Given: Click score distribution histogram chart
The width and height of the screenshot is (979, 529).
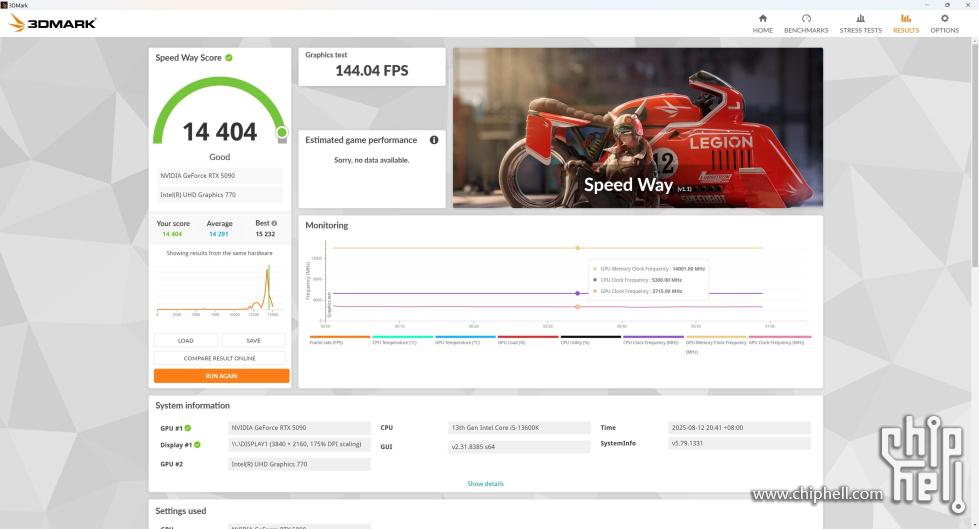Looking at the screenshot, I should coord(219,289).
